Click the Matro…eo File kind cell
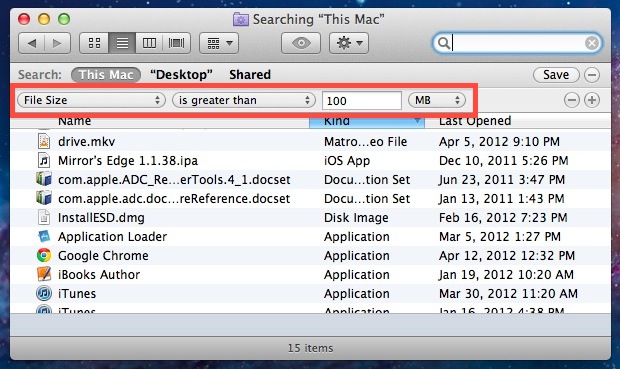The image size is (620, 369). coord(365,142)
